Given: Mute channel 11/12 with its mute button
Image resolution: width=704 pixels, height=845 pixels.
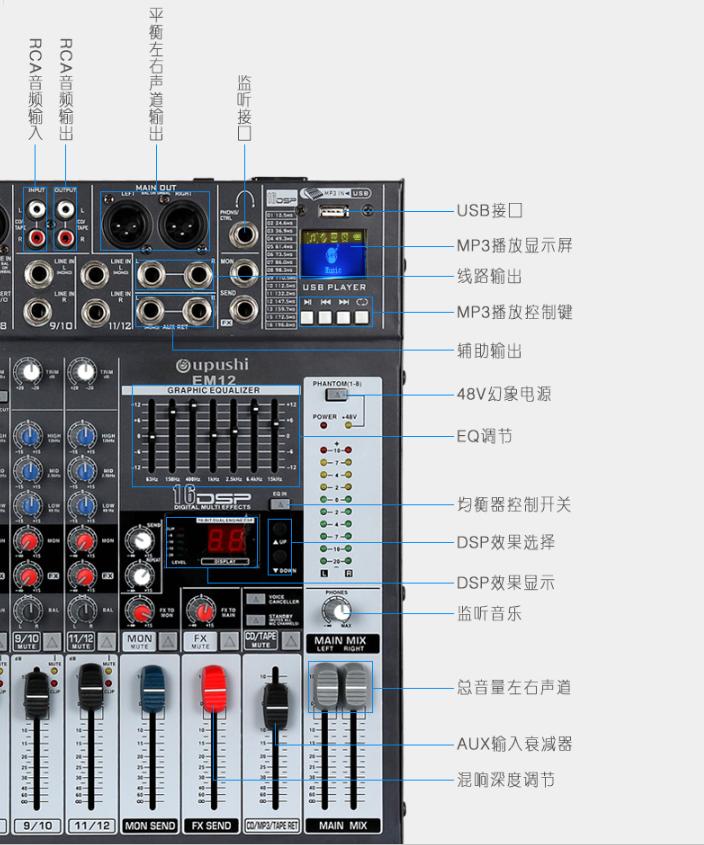Looking at the screenshot, I should (107, 641).
